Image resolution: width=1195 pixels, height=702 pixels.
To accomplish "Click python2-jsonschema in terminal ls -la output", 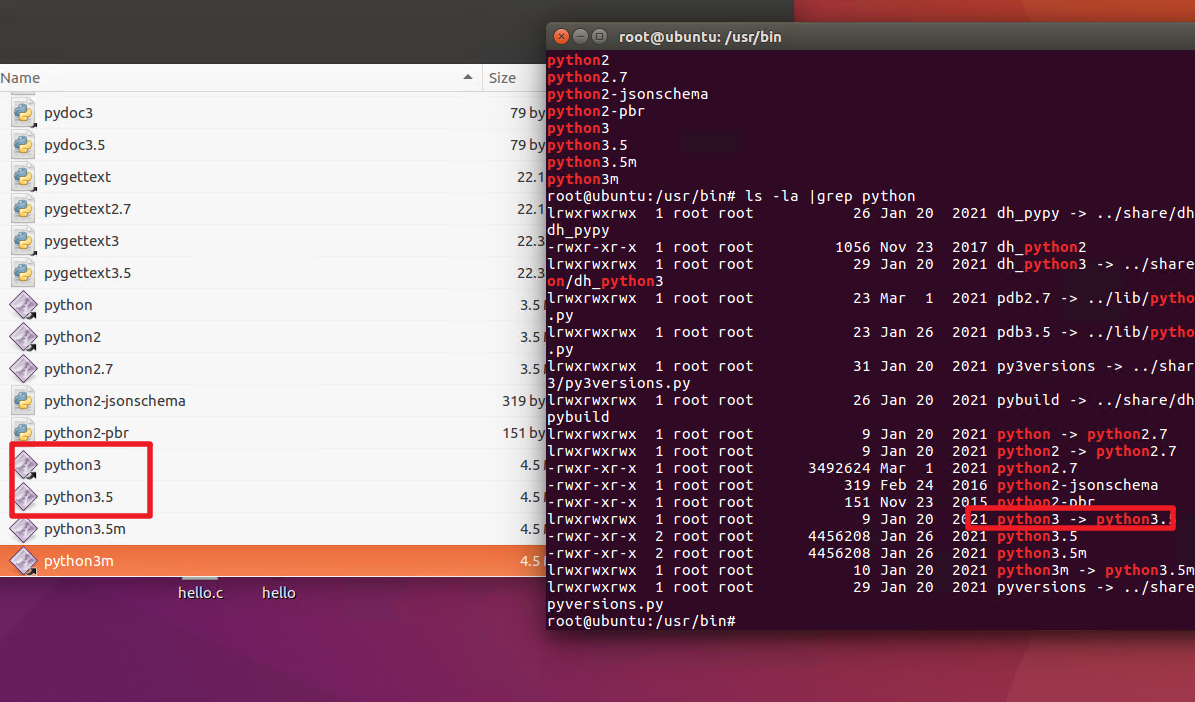I will (x=1077, y=485).
